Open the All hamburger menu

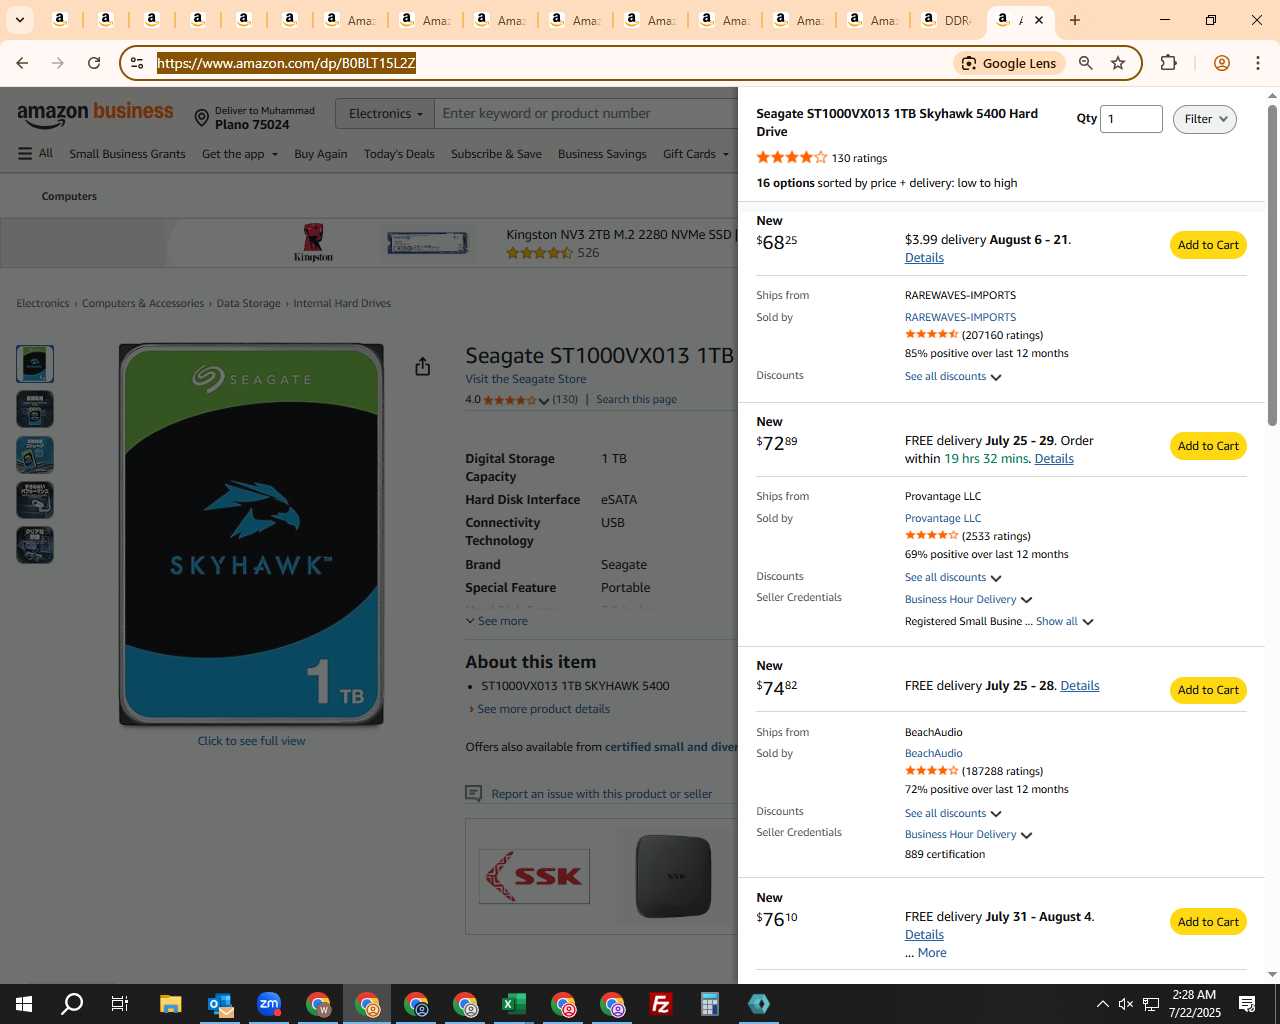[35, 154]
